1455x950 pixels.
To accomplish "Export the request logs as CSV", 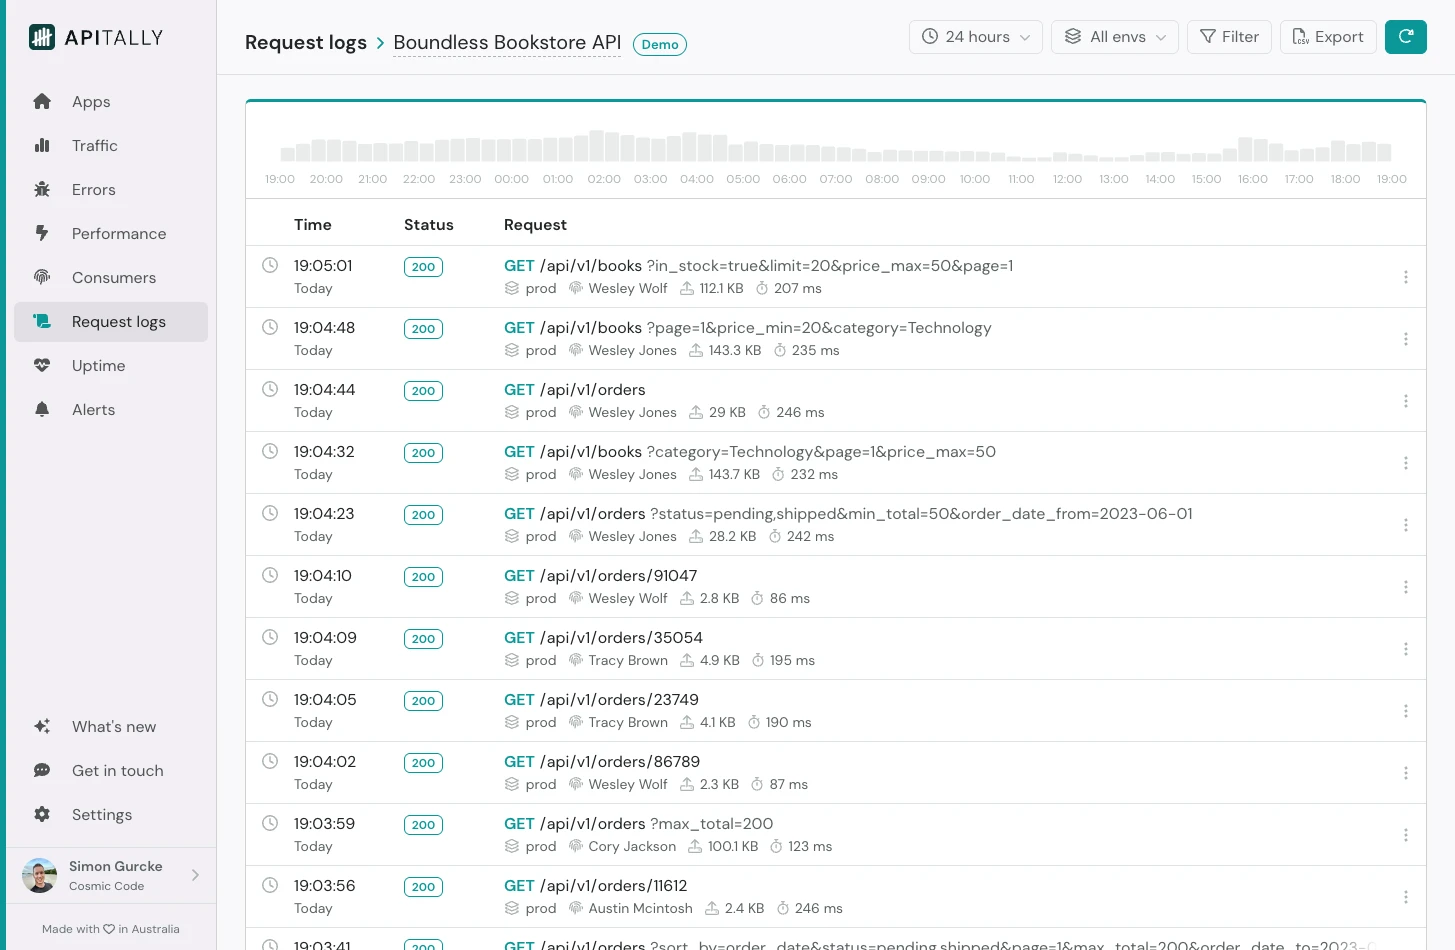I will [x=1328, y=36].
